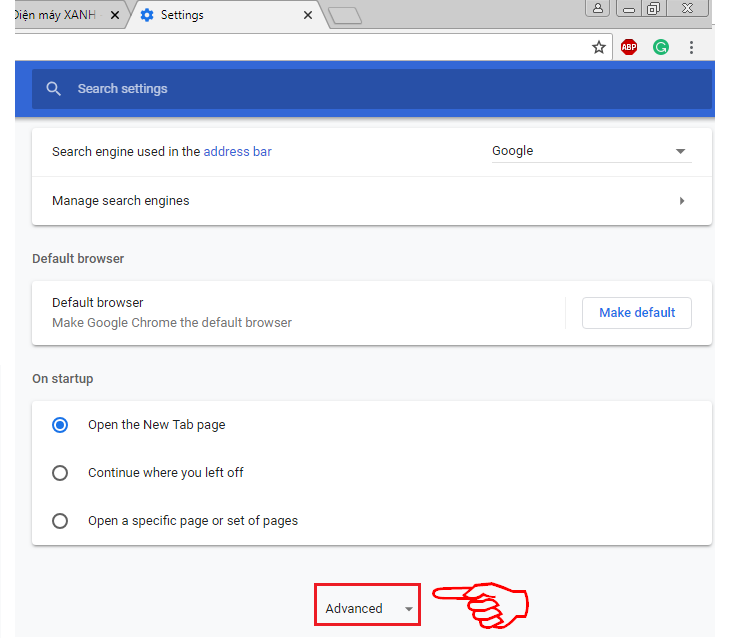Open the Google search engine dropdown
The image size is (730, 638).
click(x=591, y=151)
